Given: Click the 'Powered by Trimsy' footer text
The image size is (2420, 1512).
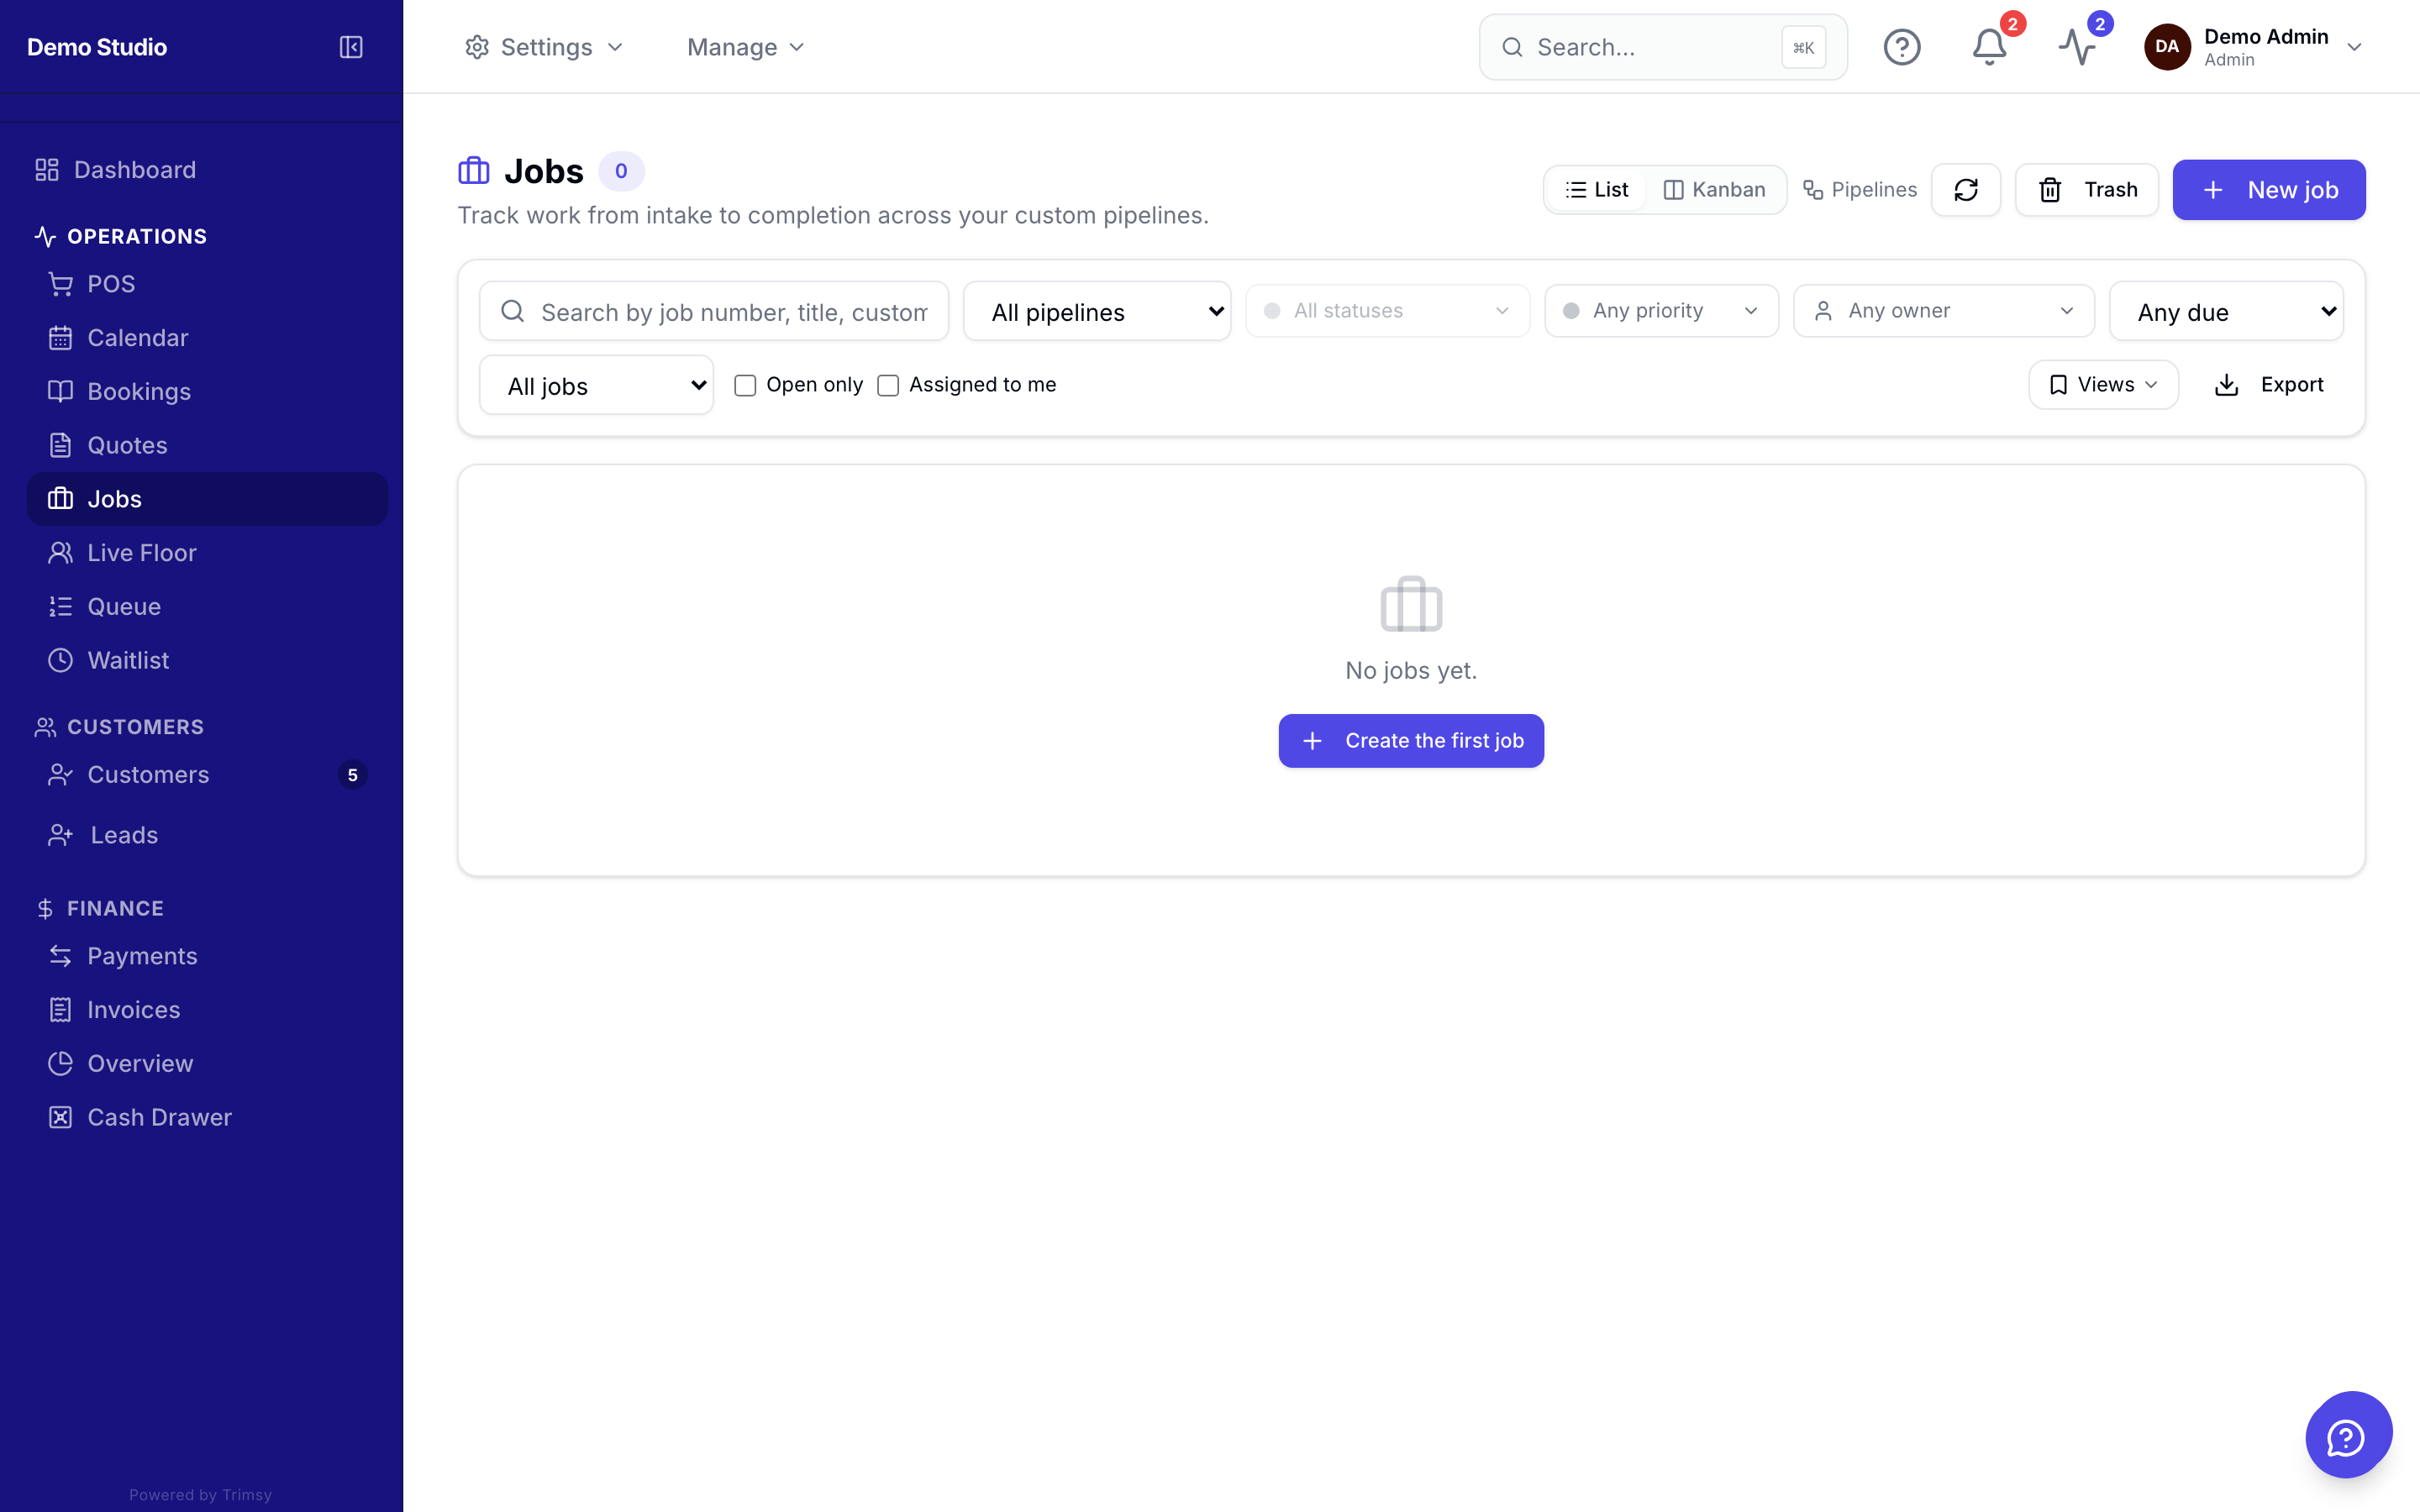Looking at the screenshot, I should (200, 1495).
